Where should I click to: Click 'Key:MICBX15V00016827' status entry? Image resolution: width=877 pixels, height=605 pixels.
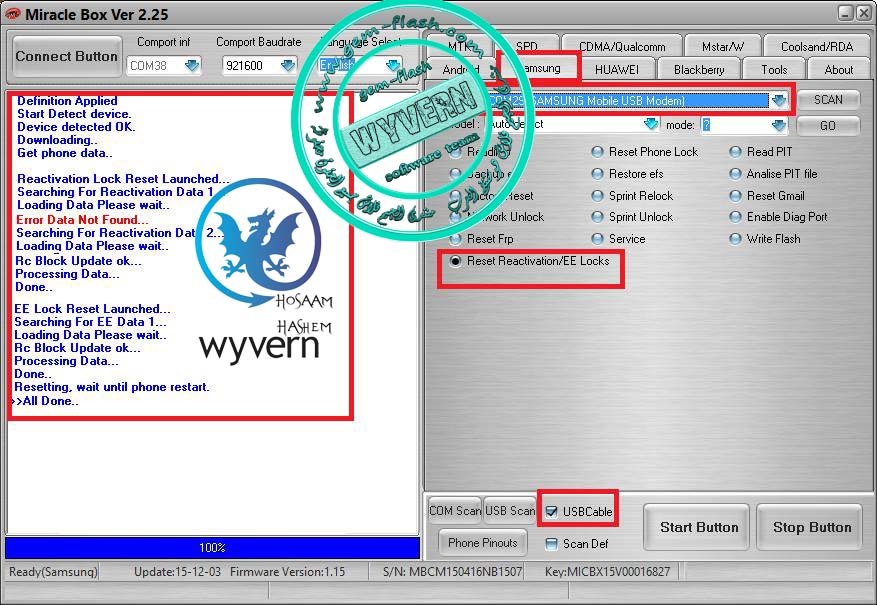coord(607,572)
